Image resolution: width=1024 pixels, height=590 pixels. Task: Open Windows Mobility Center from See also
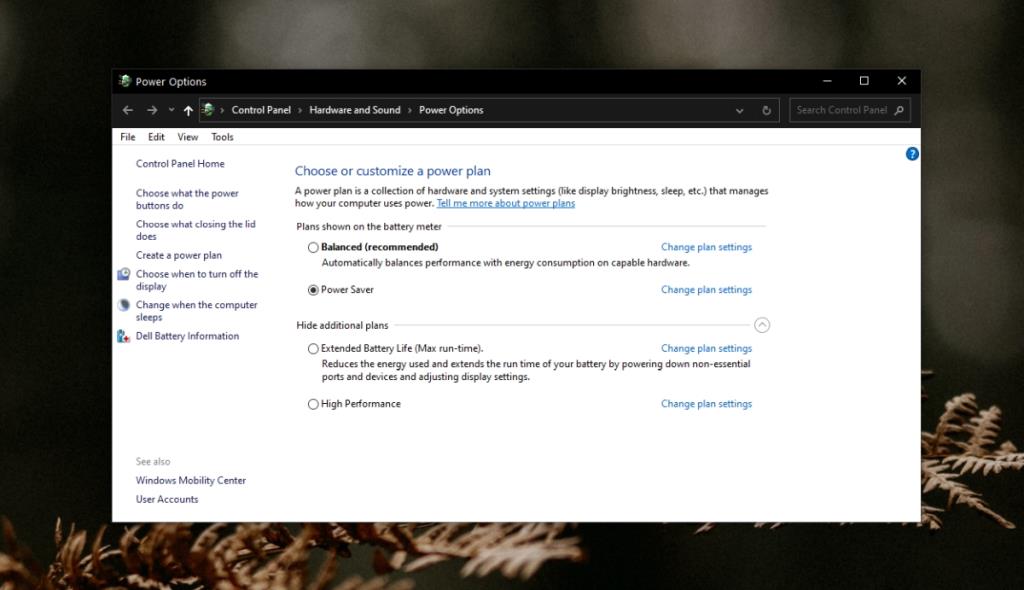pyautogui.click(x=190, y=480)
